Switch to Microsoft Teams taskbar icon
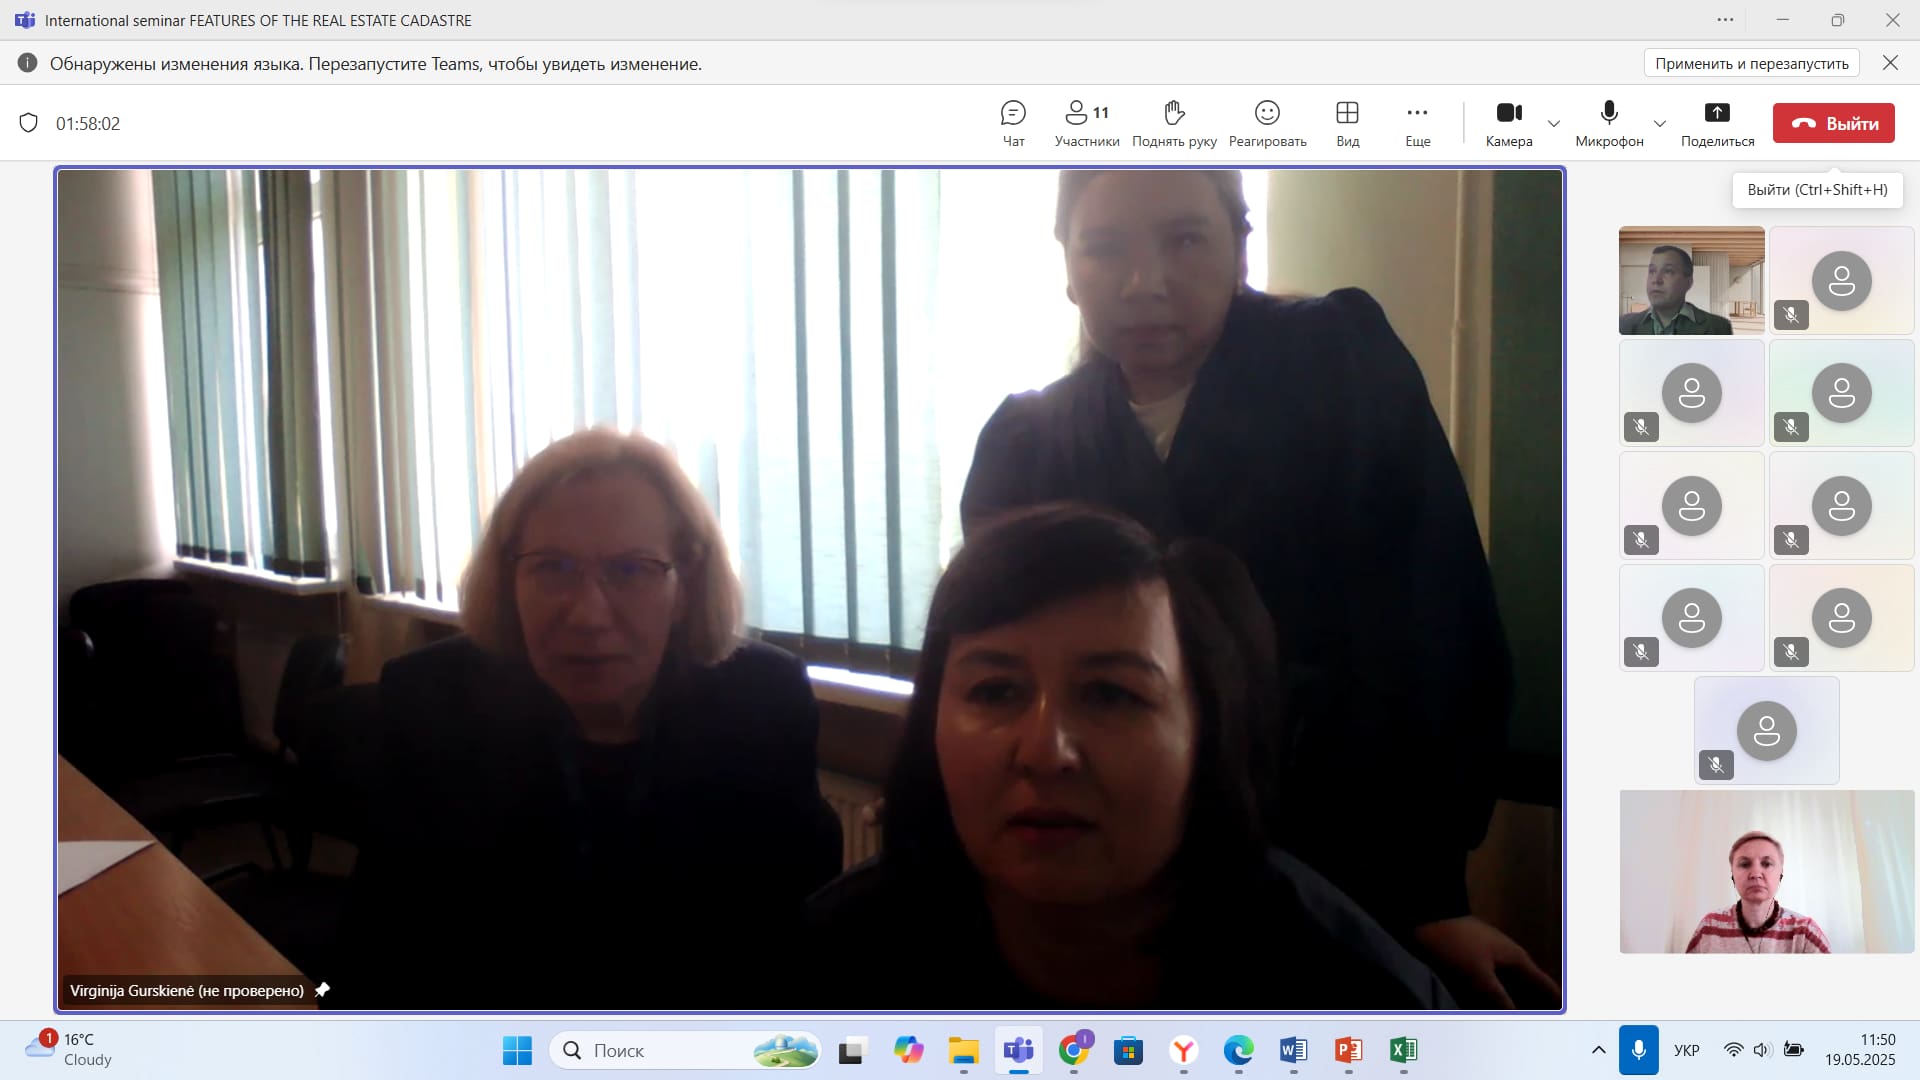Viewport: 1920px width, 1080px height. [1018, 1050]
